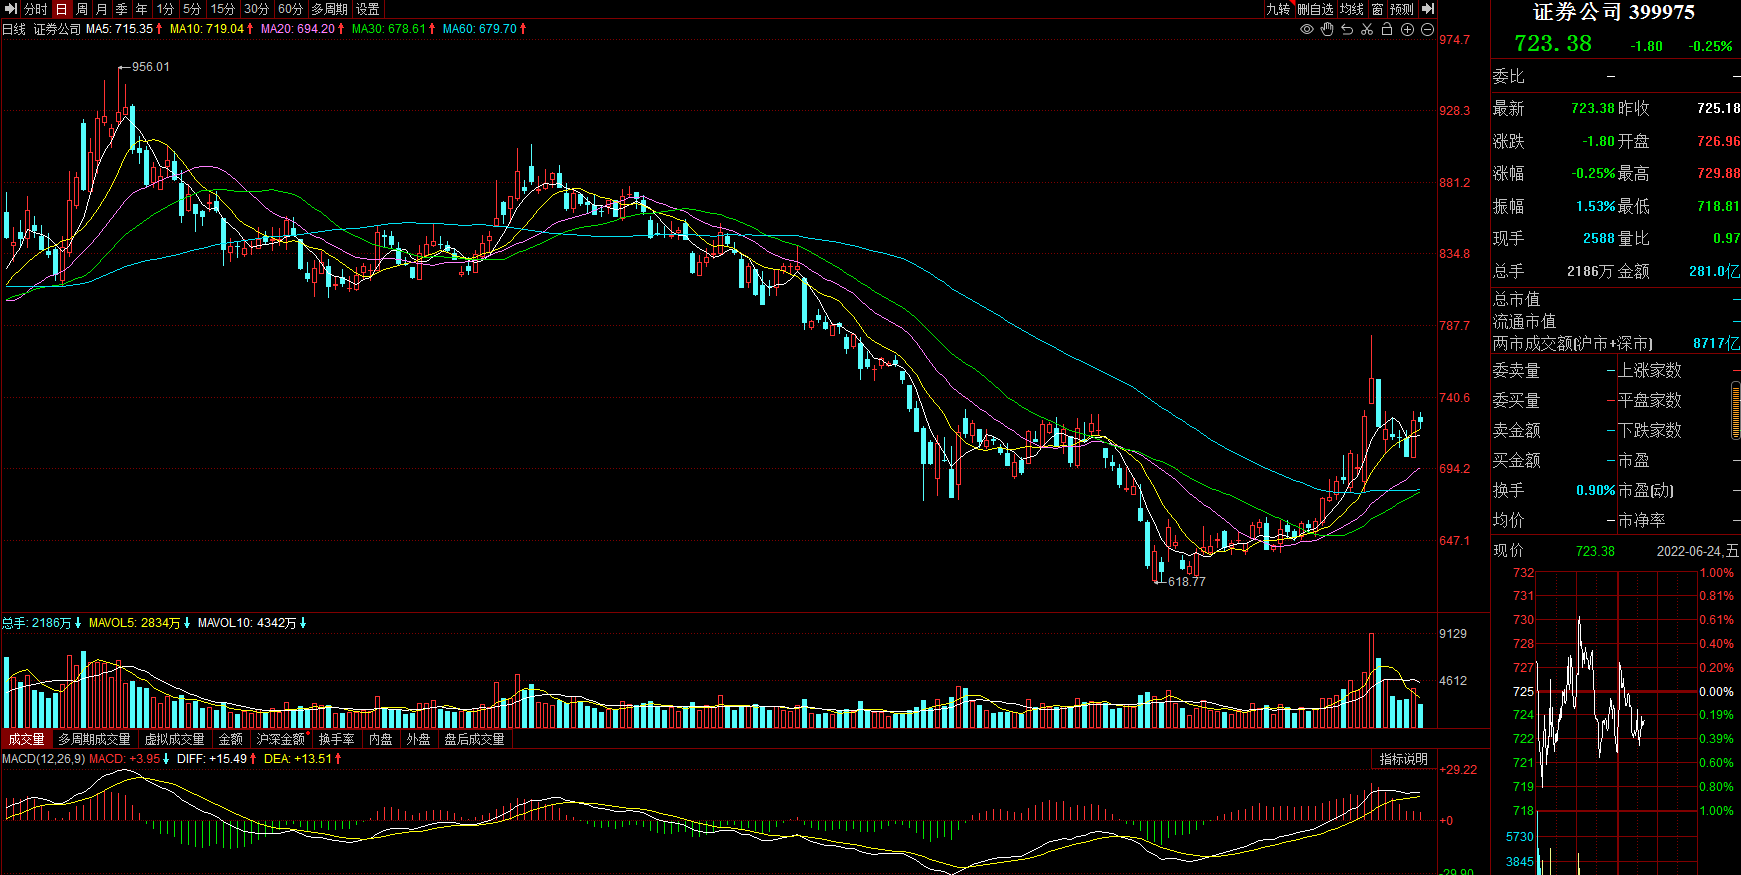Select the 换手率 volume sub-tab

(x=336, y=739)
